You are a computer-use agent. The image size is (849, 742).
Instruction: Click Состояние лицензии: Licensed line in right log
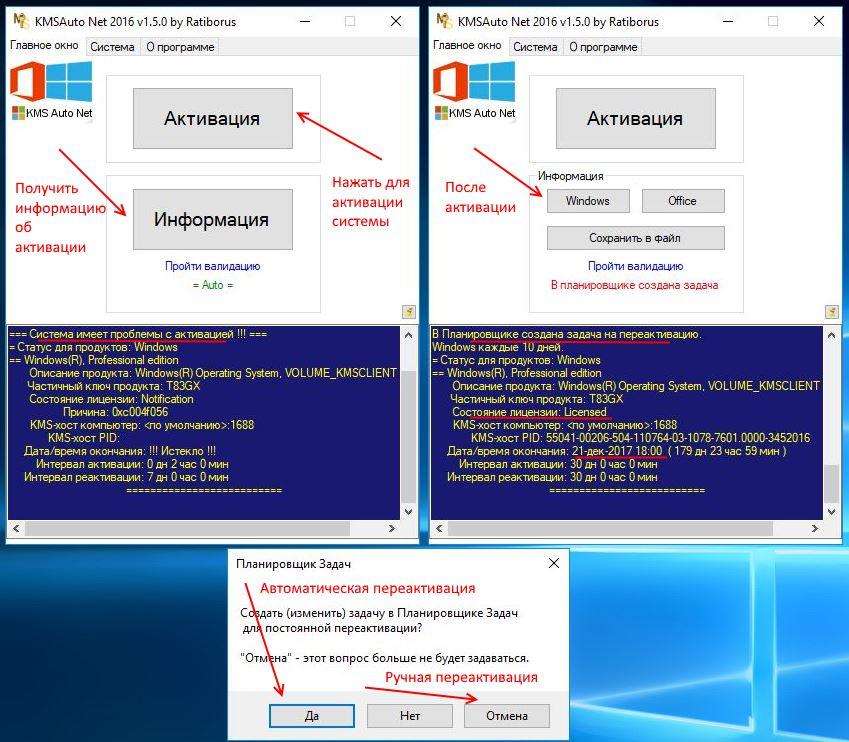coord(529,412)
